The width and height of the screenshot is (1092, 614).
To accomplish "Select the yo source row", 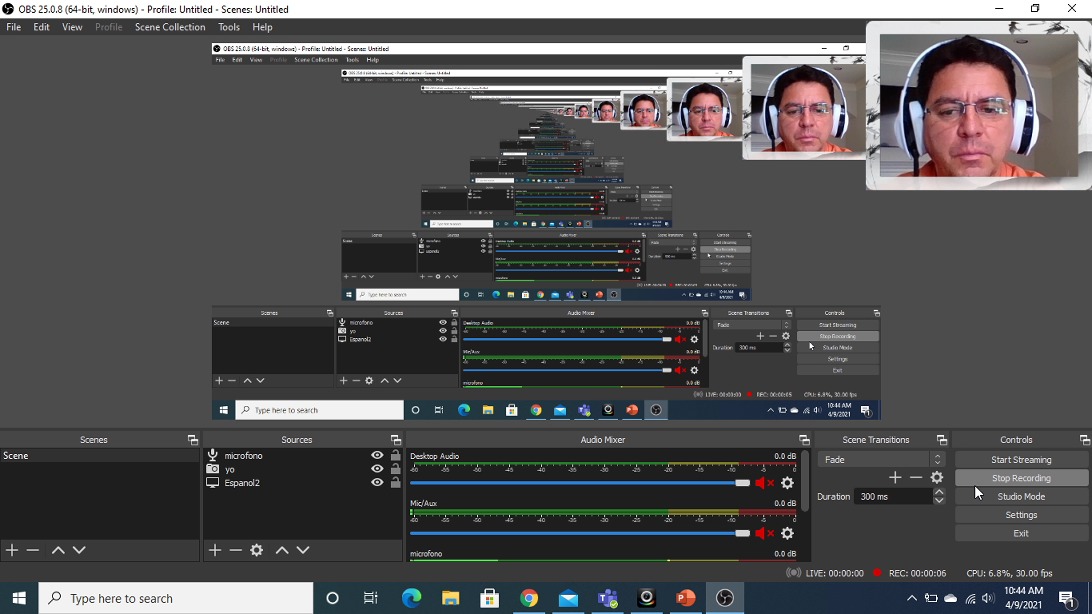I will coord(303,469).
